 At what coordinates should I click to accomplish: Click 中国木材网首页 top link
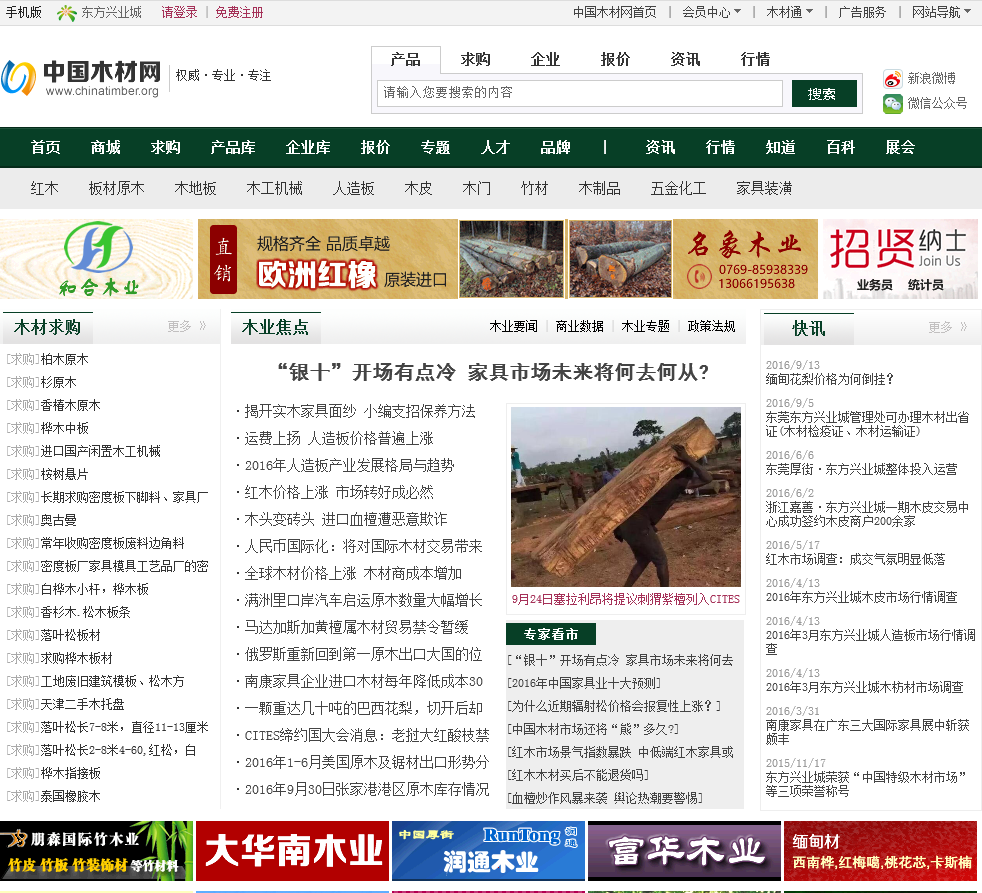[615, 12]
